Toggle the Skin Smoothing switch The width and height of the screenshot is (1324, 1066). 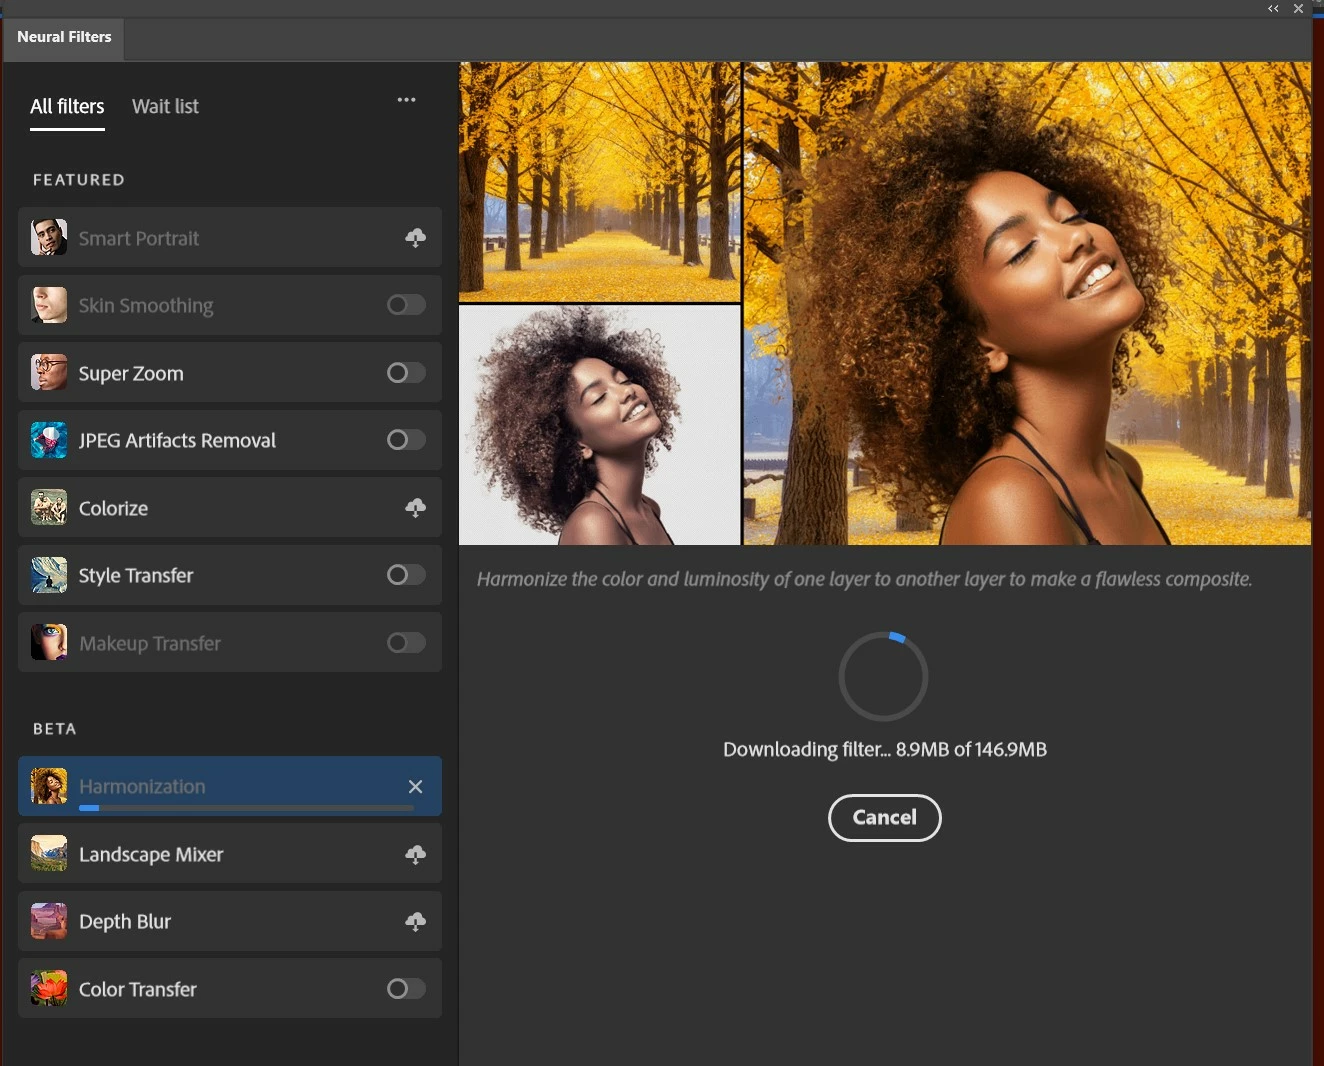[x=406, y=305]
